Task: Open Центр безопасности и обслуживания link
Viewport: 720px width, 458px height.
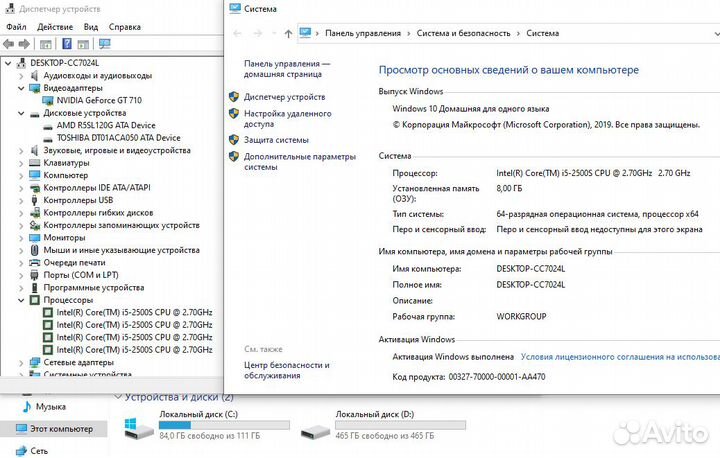Action: (x=287, y=370)
